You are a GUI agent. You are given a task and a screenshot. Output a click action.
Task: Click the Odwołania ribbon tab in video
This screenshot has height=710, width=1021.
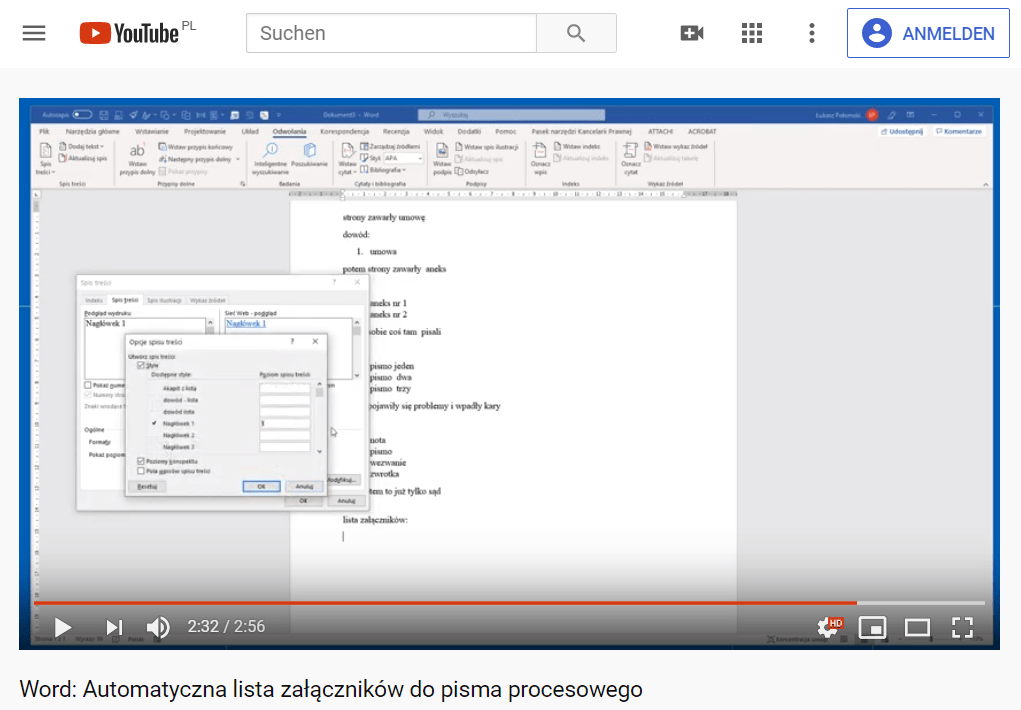click(x=289, y=131)
